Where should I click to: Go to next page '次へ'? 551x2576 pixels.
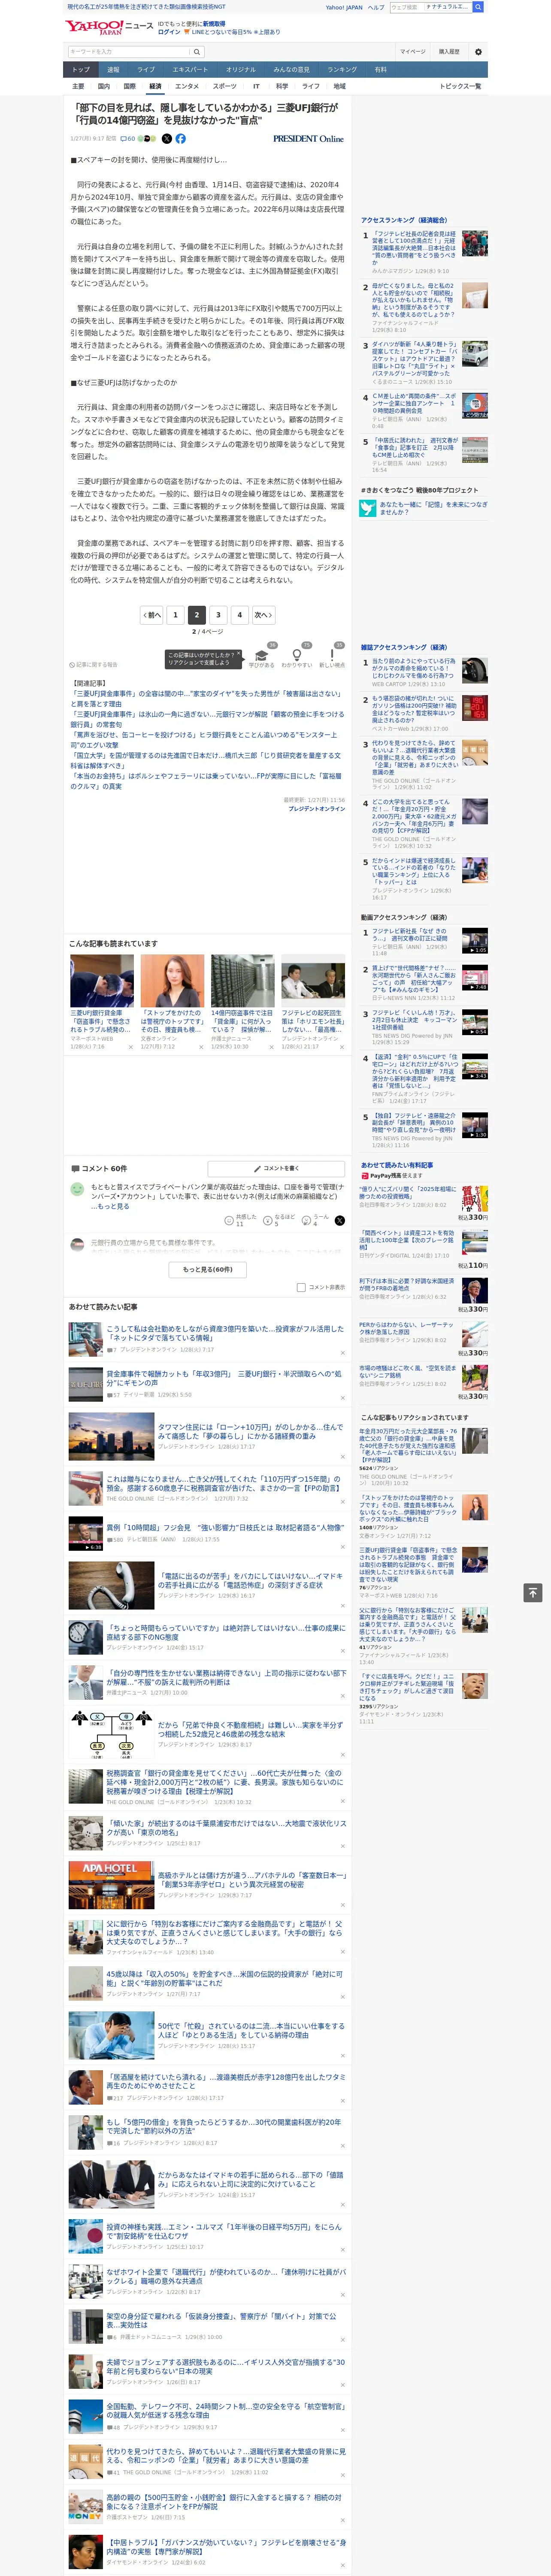(263, 615)
